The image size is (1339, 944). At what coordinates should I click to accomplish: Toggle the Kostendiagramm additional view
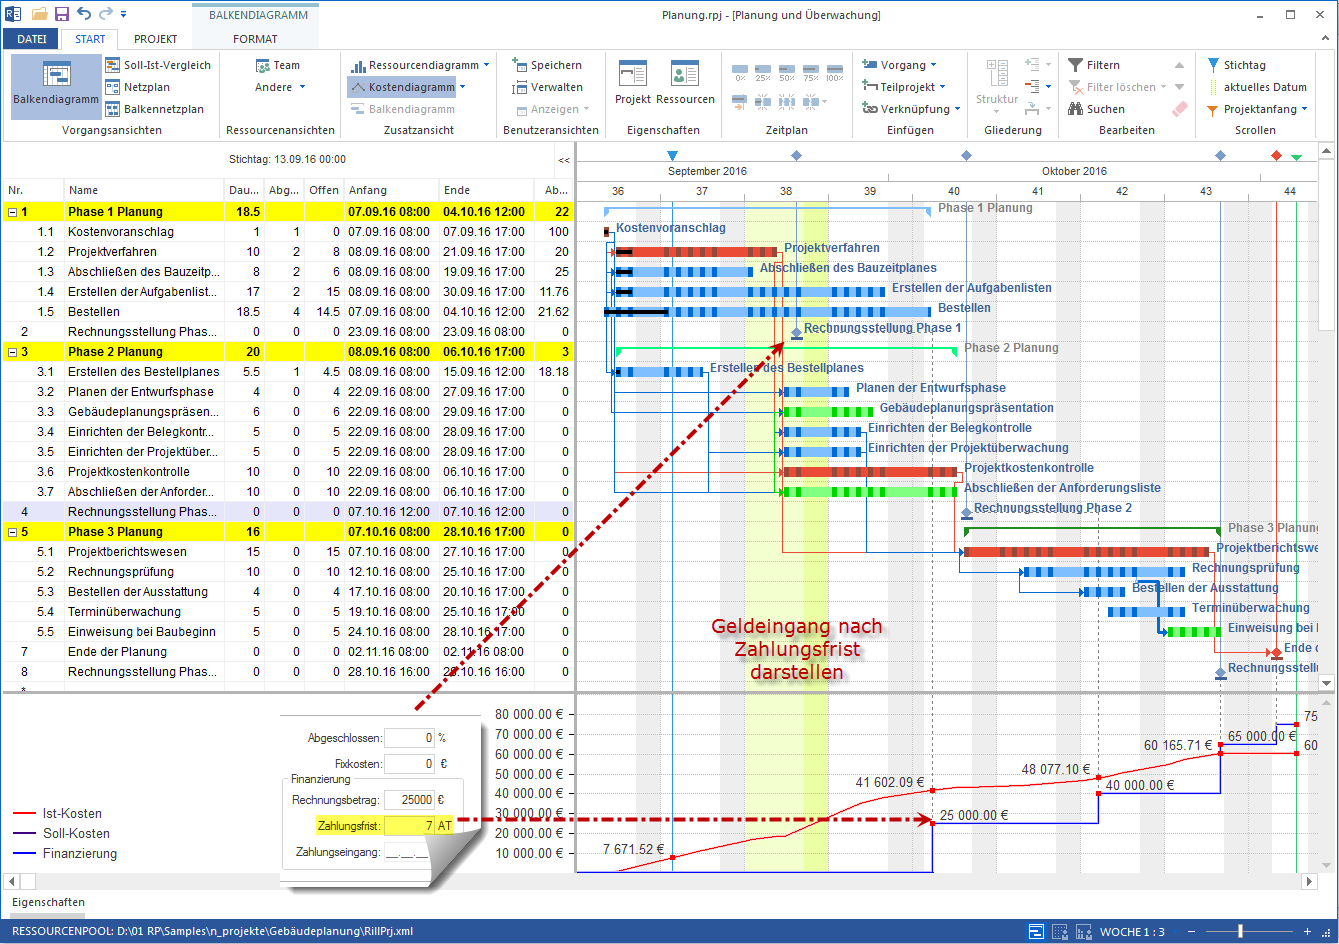pos(402,87)
